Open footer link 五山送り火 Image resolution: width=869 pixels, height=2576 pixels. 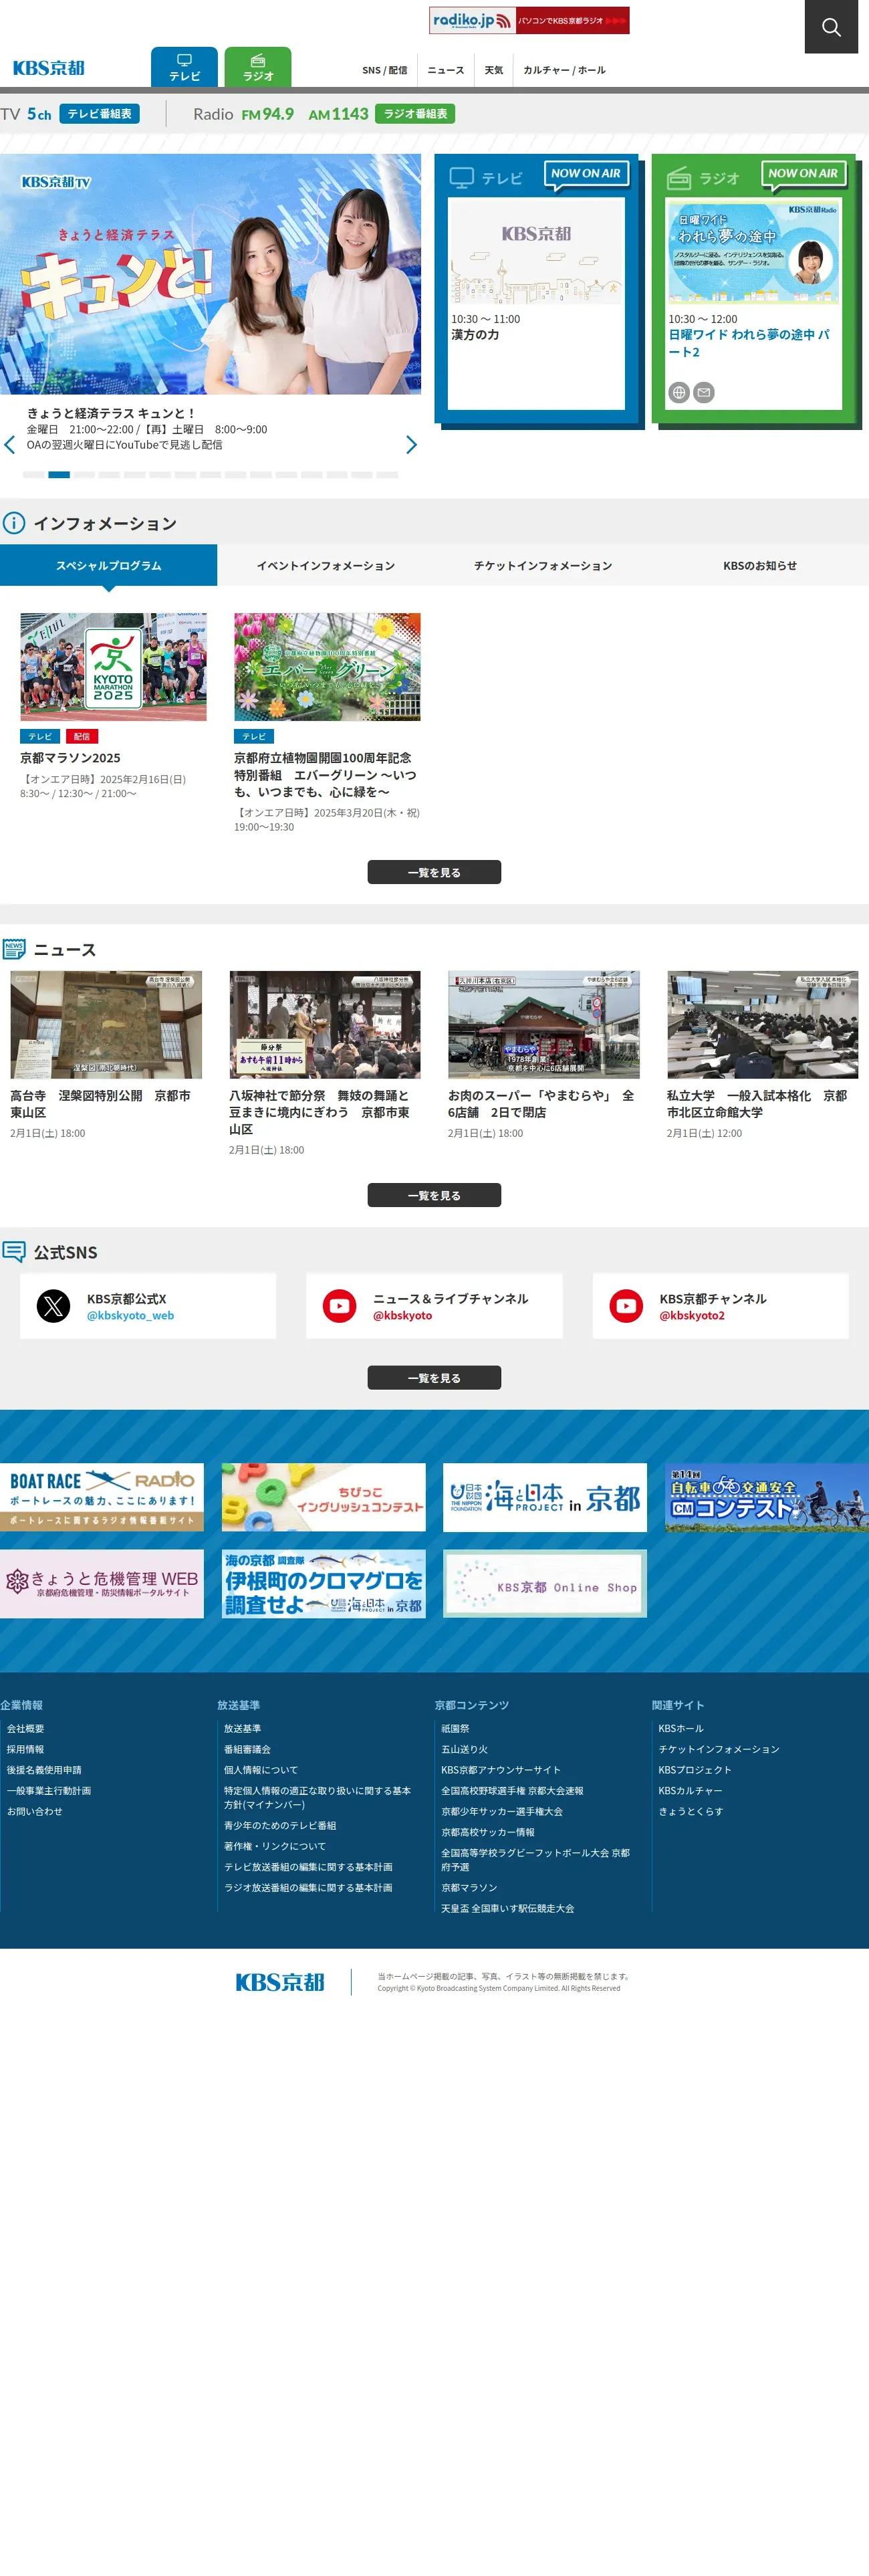tap(464, 1749)
